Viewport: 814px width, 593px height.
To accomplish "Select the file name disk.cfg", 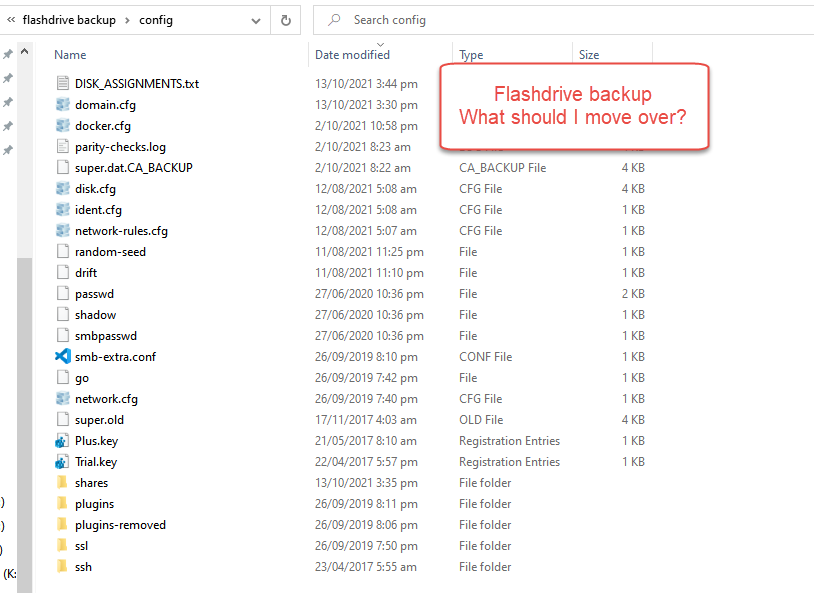I will pos(95,188).
